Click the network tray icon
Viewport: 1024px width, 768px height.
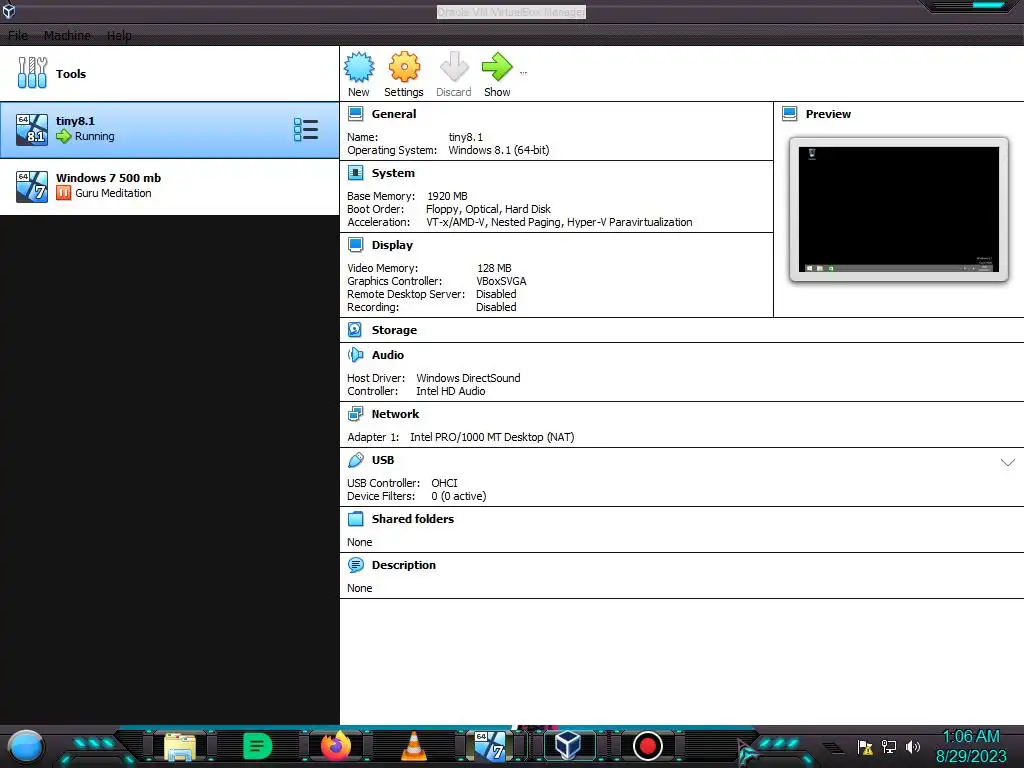click(x=889, y=746)
